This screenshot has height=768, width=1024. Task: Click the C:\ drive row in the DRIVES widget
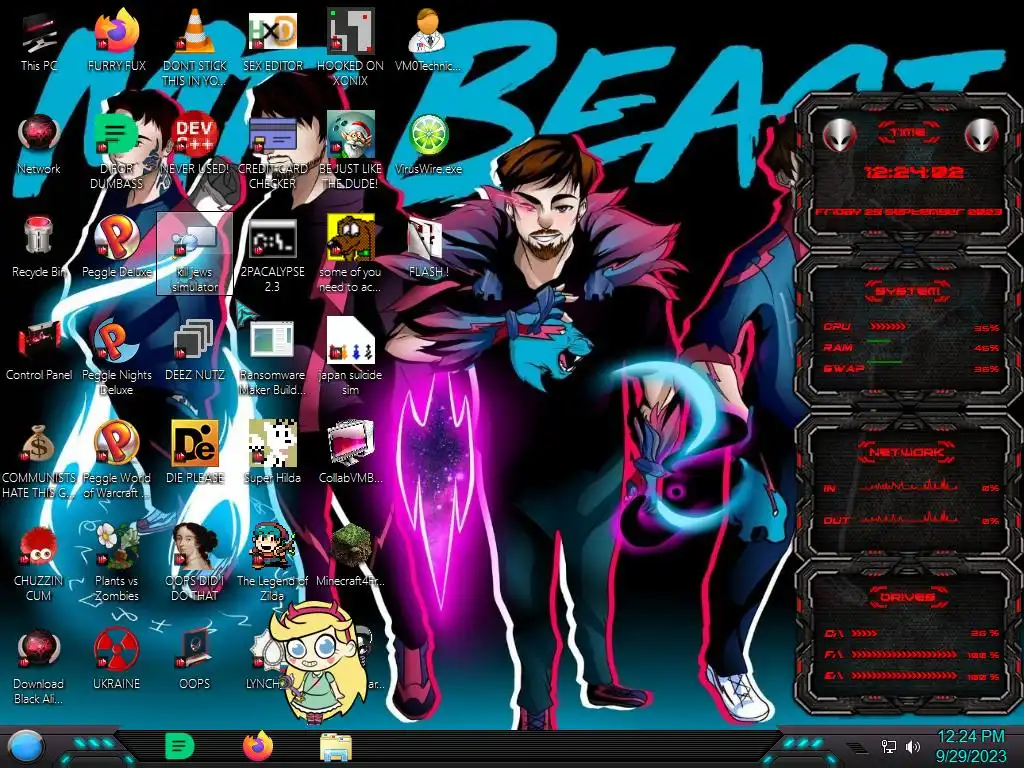tap(911, 633)
